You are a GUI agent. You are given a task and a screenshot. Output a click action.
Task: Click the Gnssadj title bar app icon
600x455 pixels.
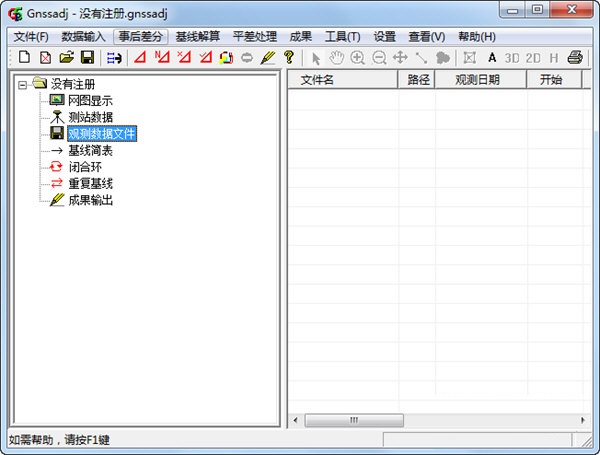tap(16, 14)
